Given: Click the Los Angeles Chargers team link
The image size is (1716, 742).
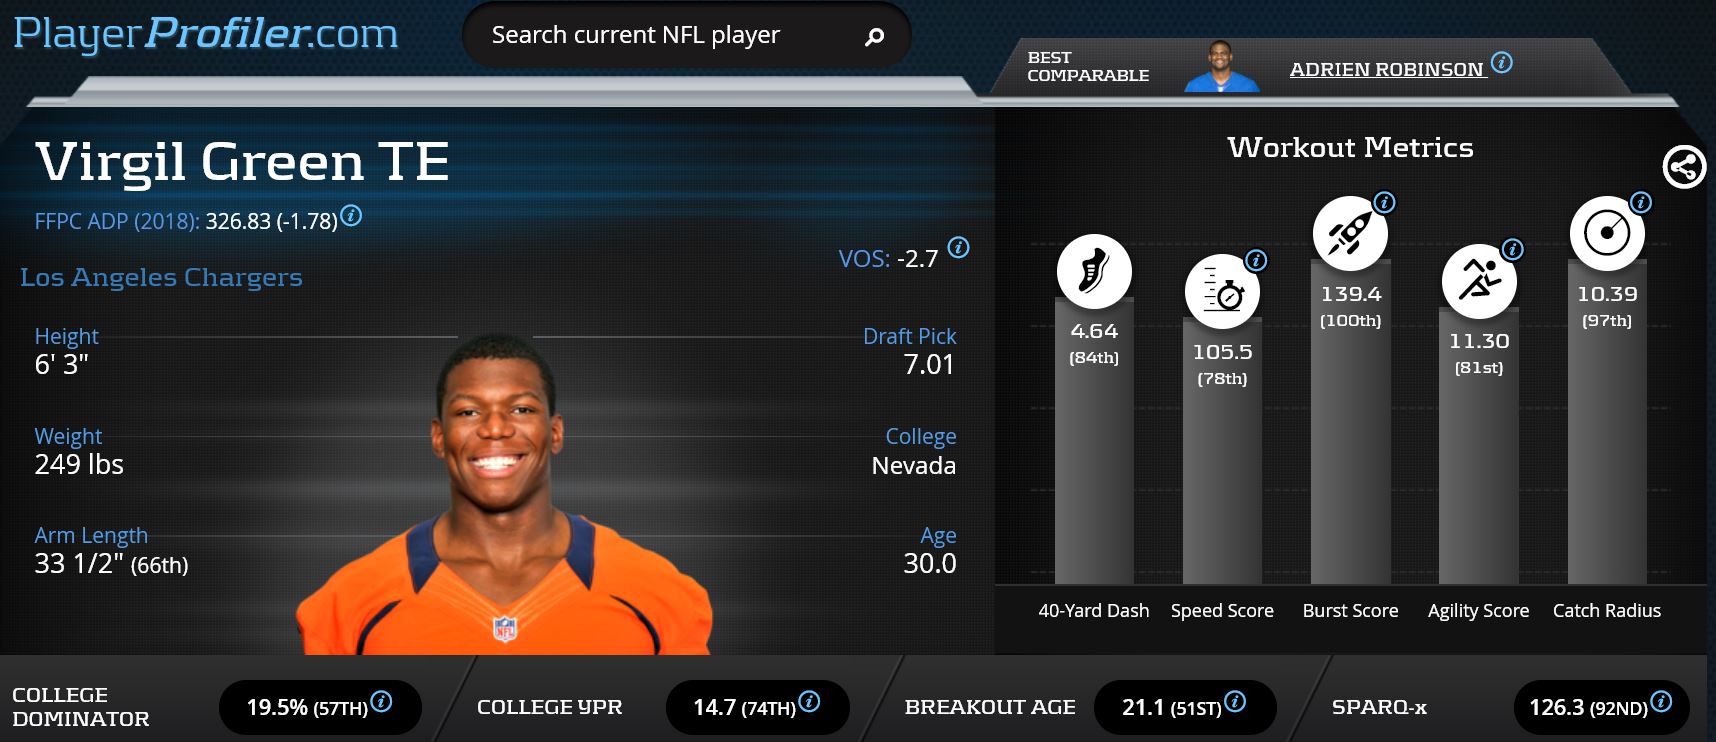Looking at the screenshot, I should pyautogui.click(x=161, y=277).
